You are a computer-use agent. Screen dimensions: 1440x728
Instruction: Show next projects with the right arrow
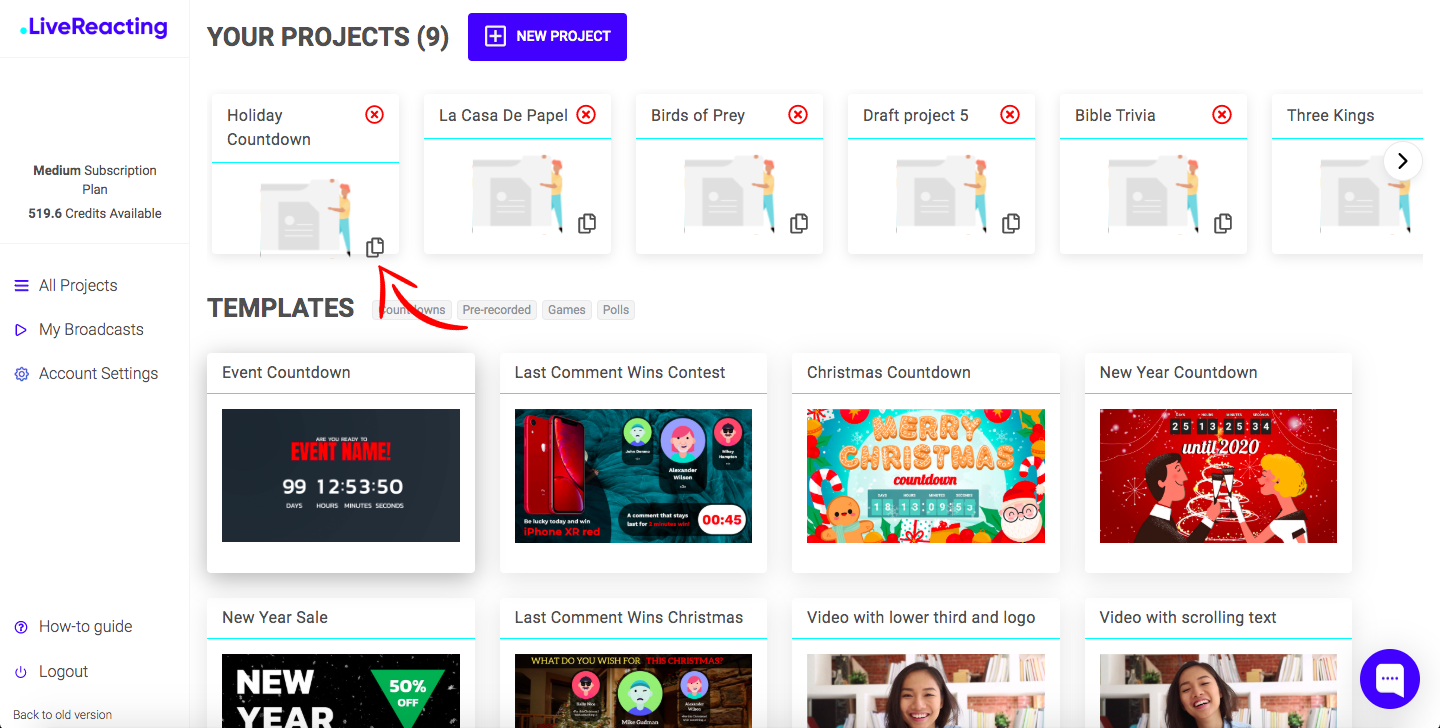coord(1403,160)
